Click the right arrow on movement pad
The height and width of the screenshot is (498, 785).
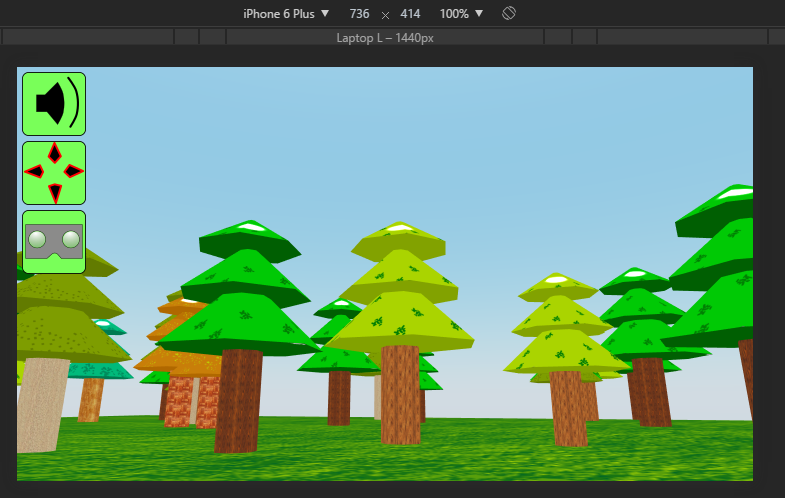click(73, 172)
